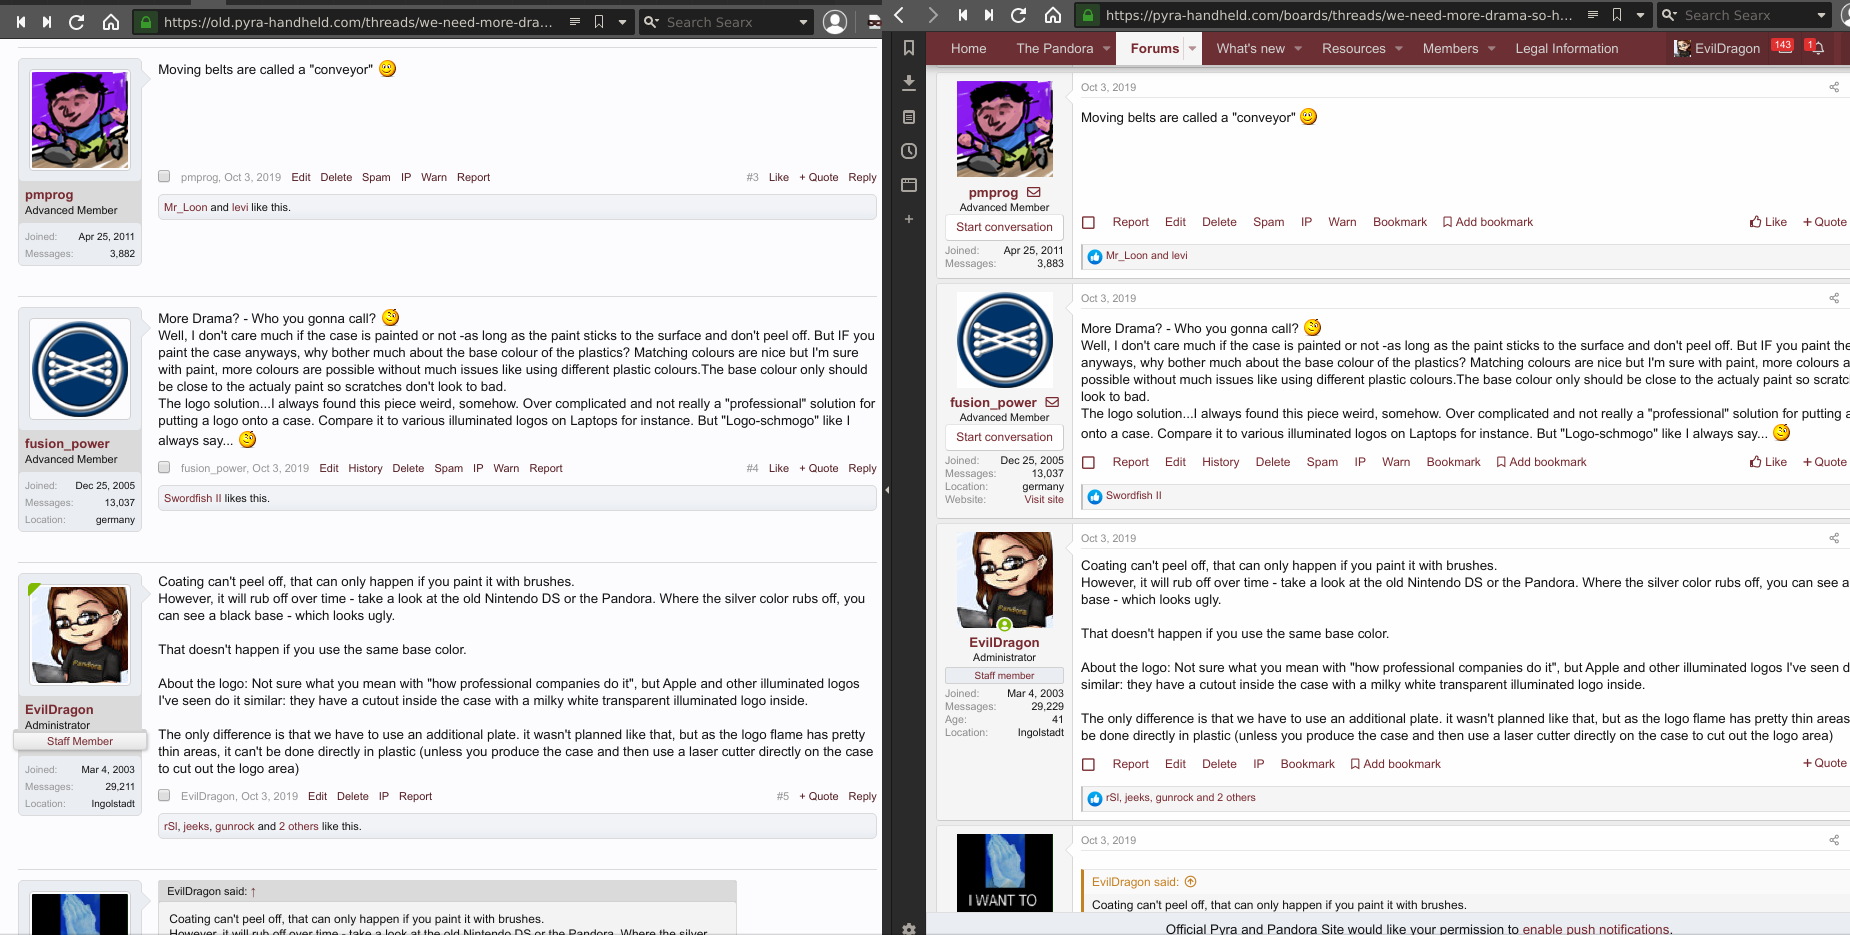Open the History panel clock icon
The image size is (1850, 935).
[908, 151]
